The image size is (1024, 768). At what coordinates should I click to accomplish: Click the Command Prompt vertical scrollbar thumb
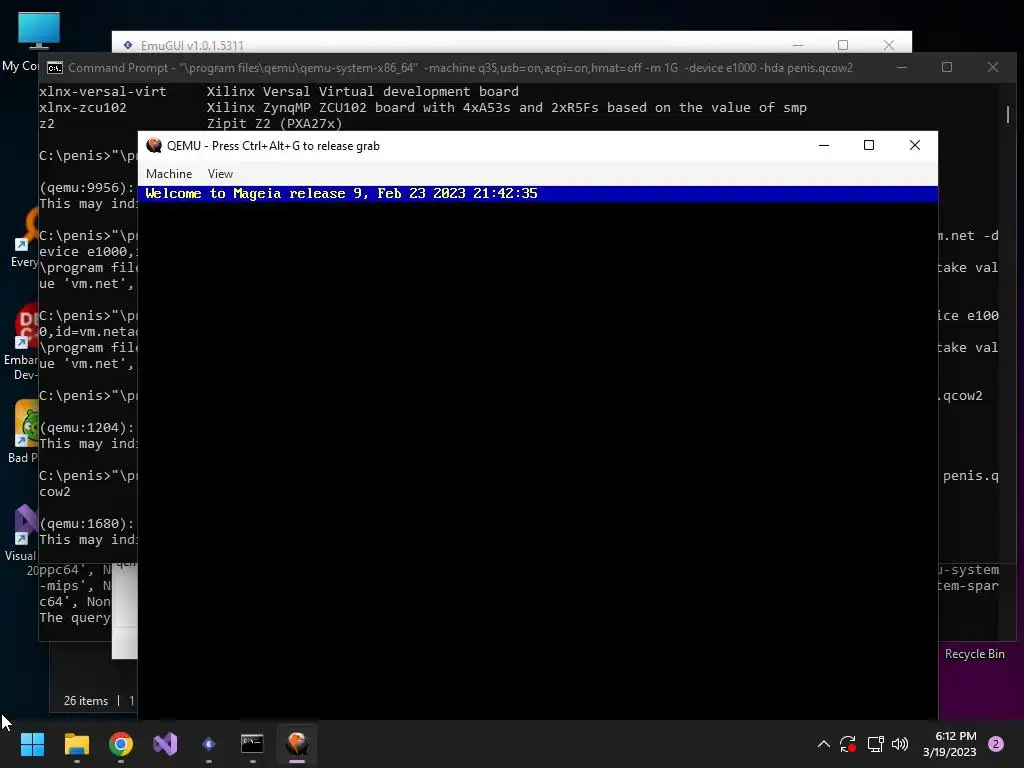[x=1008, y=114]
